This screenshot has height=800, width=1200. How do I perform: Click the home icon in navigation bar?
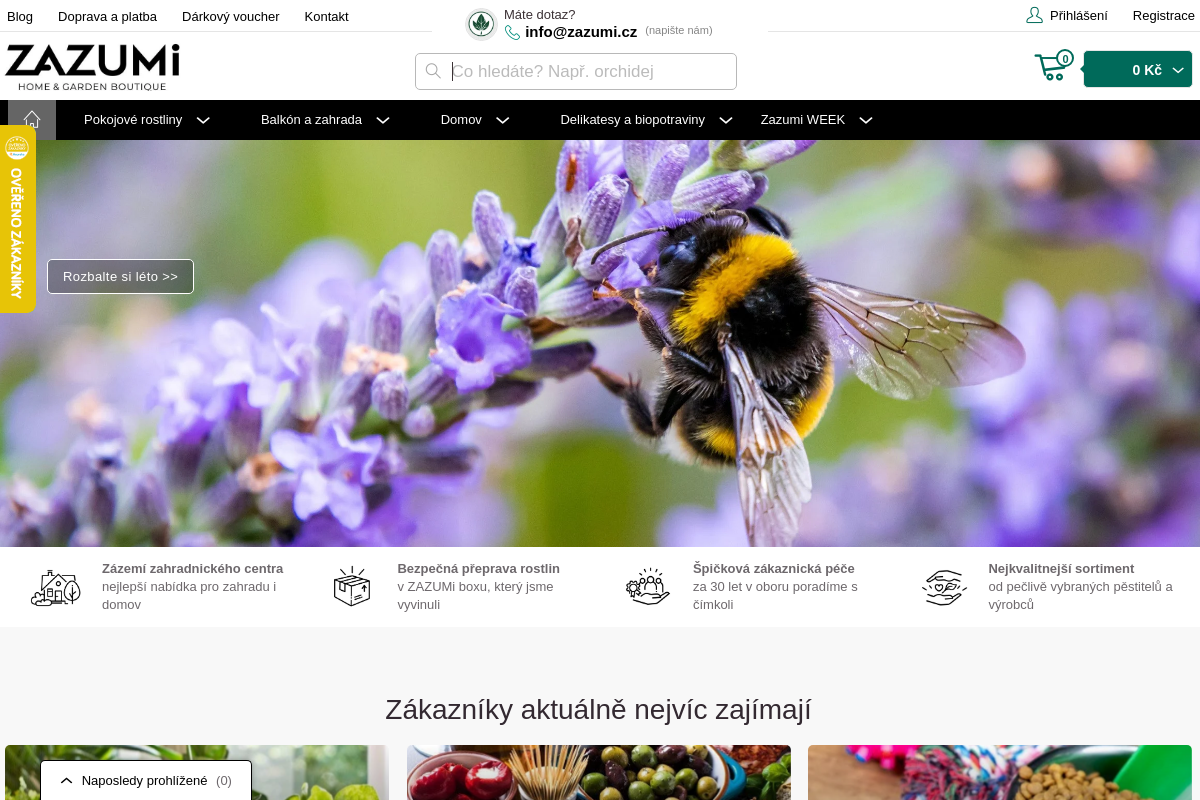(32, 119)
